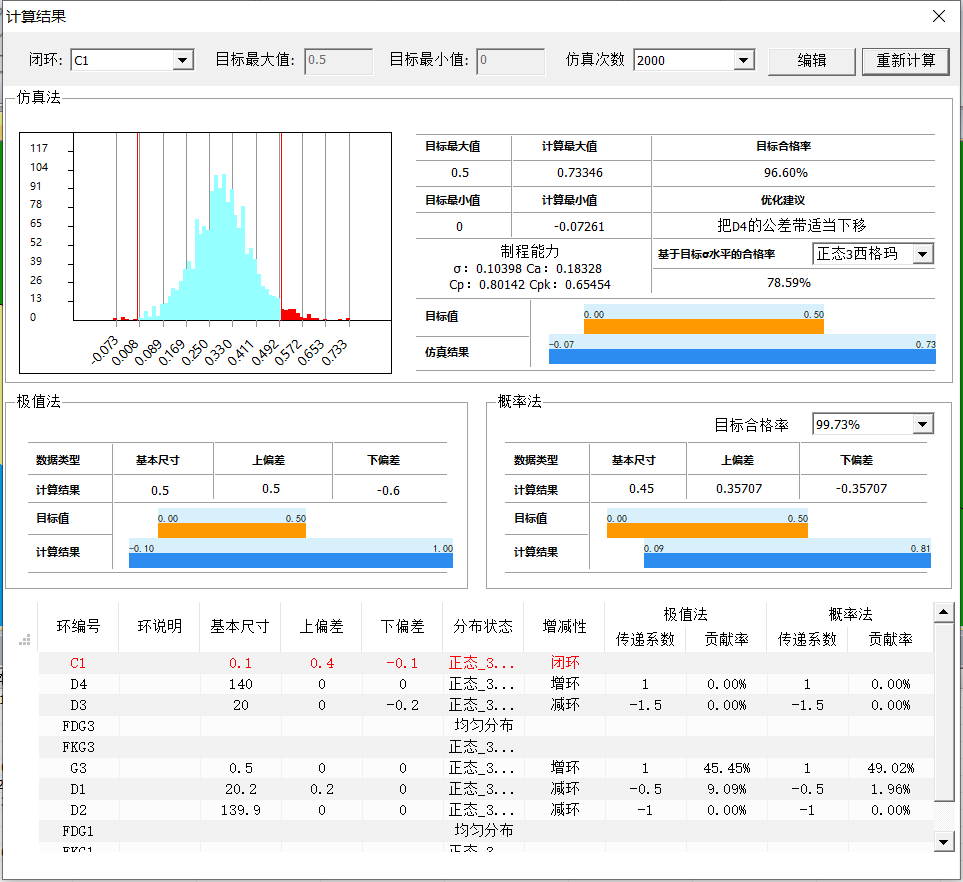Click the table grip icon left of header
Screen dimensions: 963x882
(26, 640)
